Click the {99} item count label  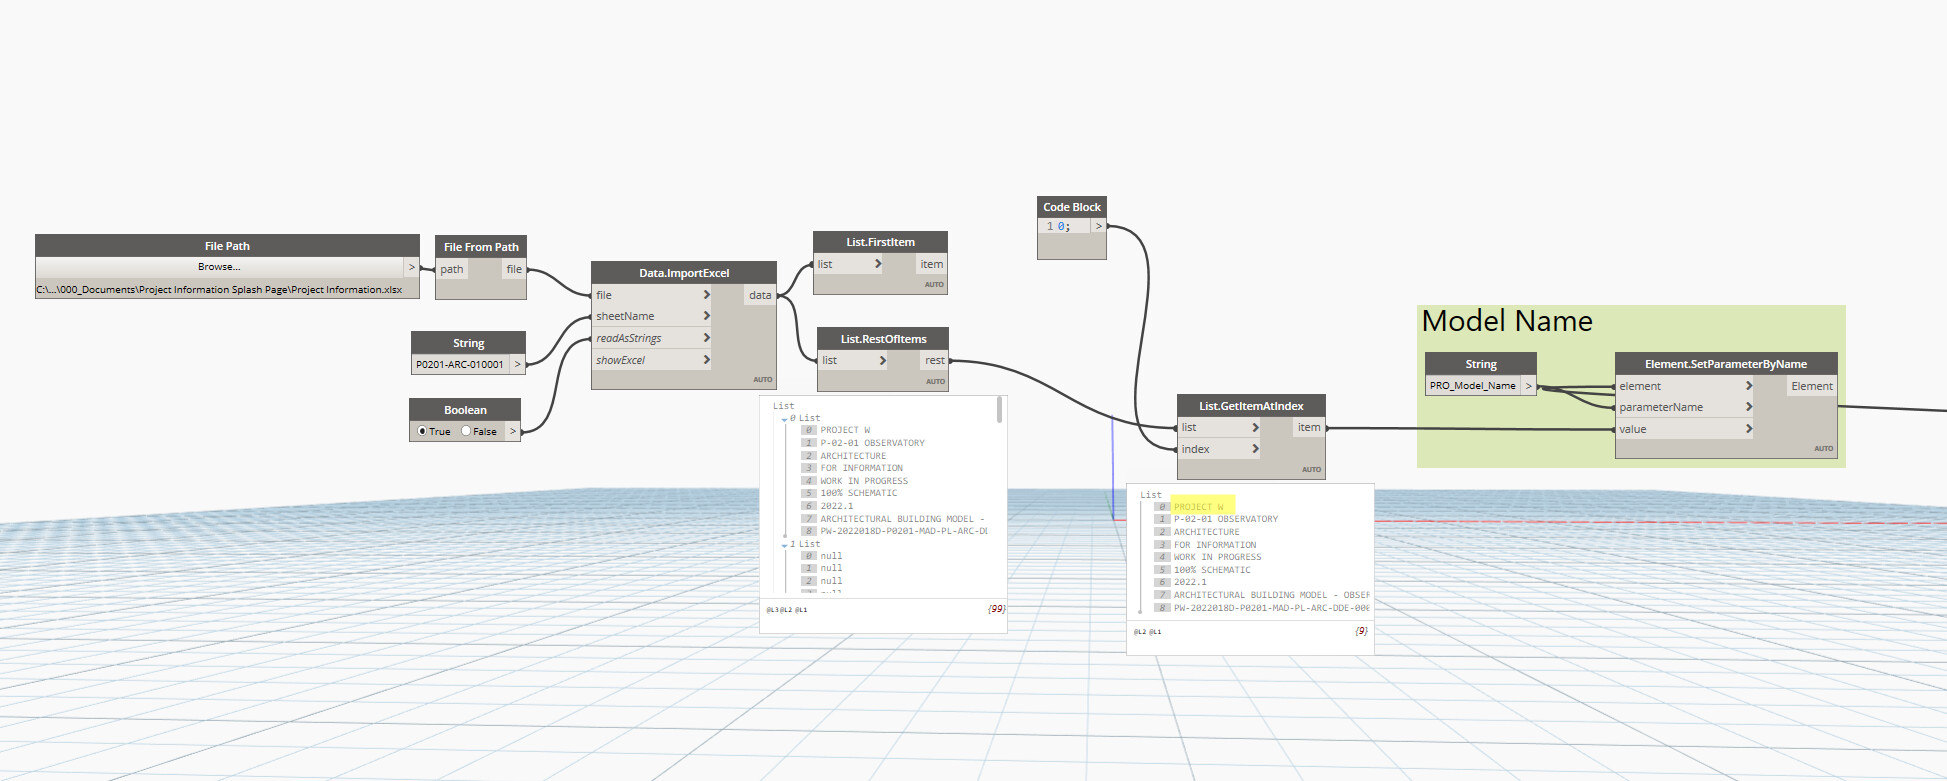pyautogui.click(x=996, y=608)
